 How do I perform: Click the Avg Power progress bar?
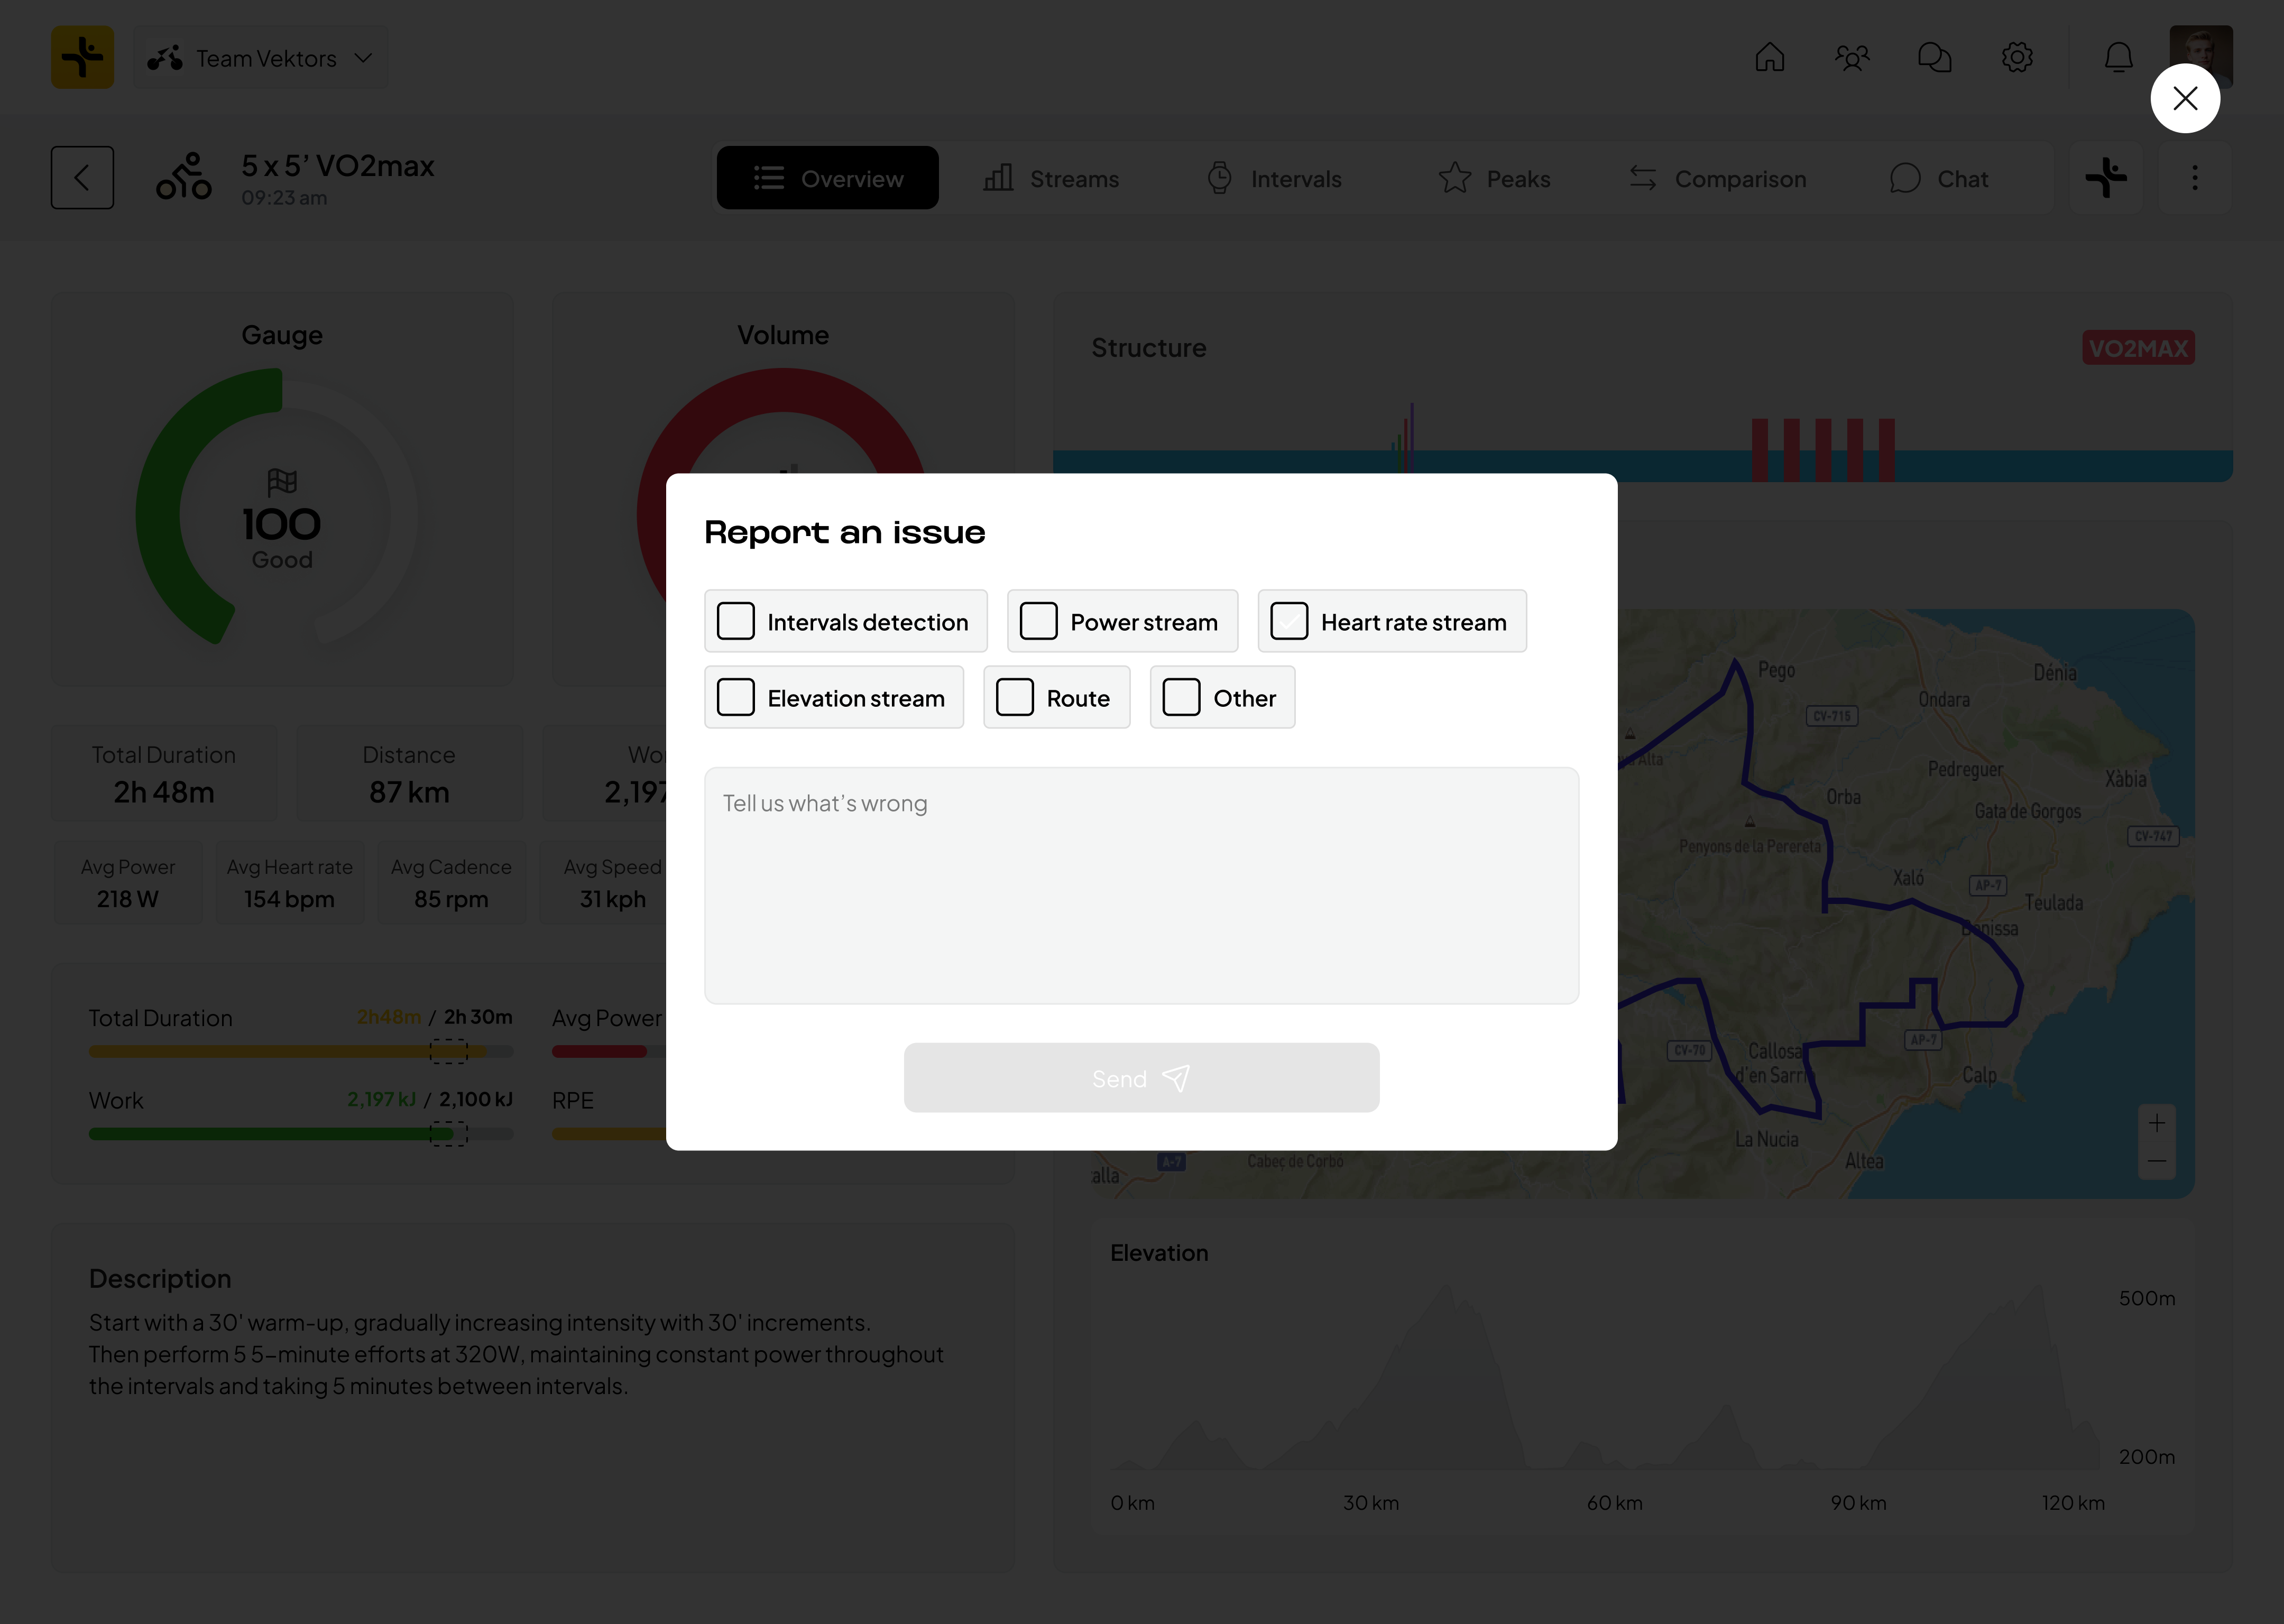609,1051
